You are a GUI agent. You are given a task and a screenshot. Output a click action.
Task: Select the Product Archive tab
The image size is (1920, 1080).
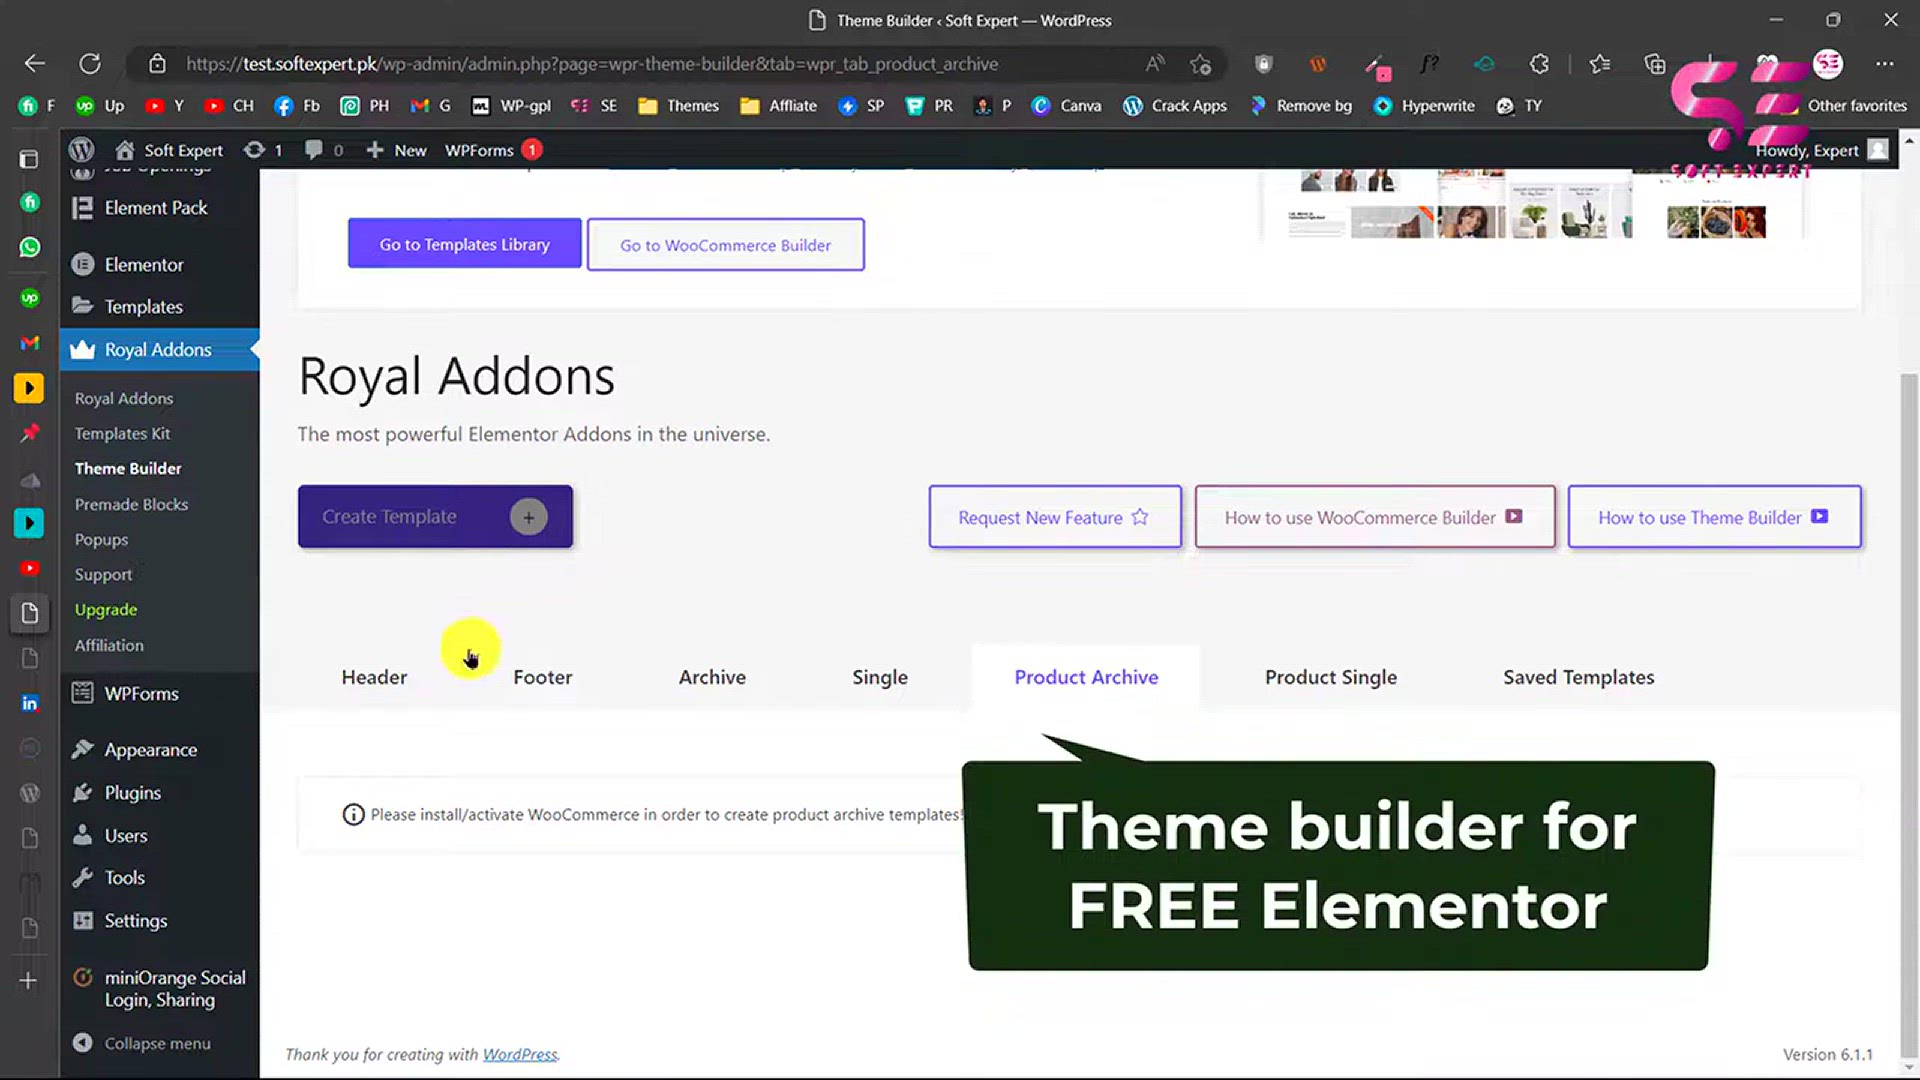(x=1086, y=677)
